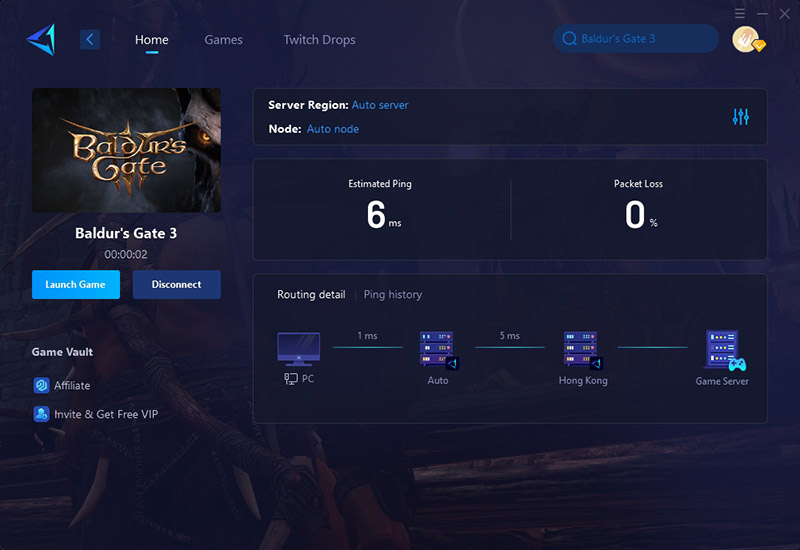The image size is (800, 550).
Task: Open Invite & Get Free VIP
Action: (106, 414)
